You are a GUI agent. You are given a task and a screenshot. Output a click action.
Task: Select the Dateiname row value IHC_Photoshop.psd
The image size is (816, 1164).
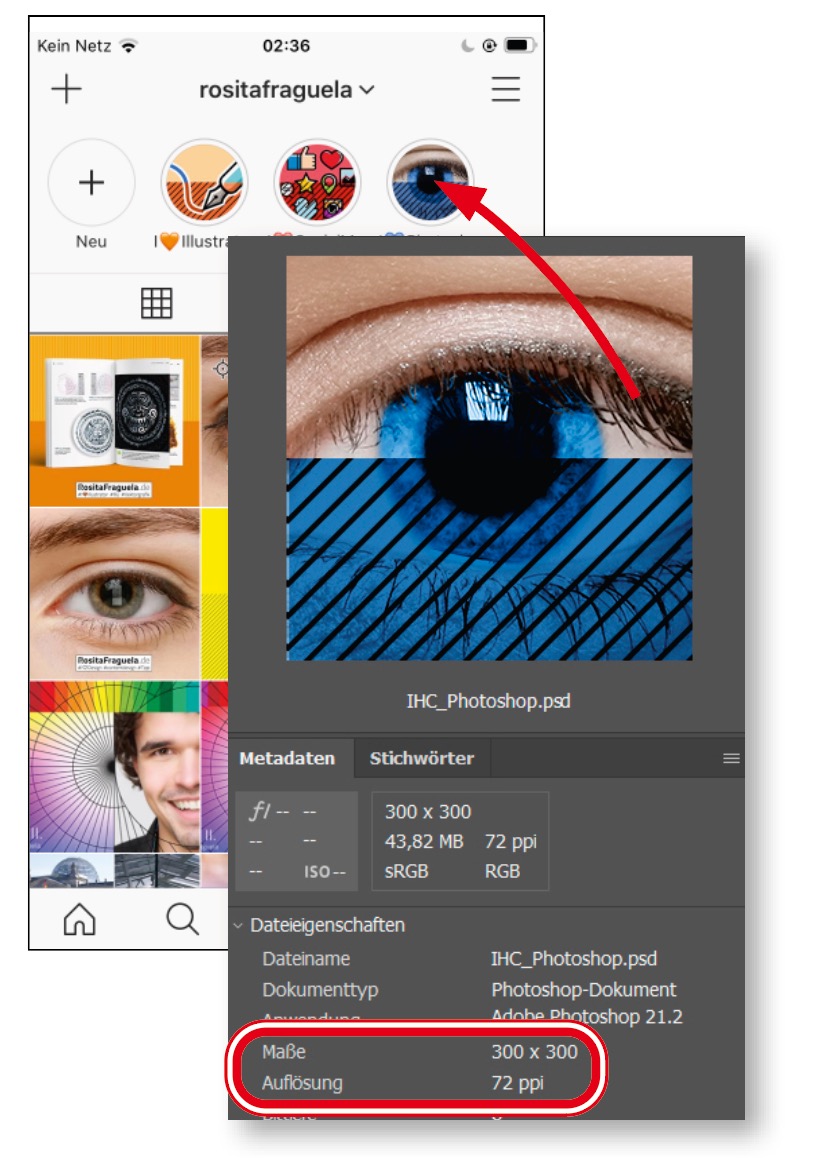point(574,958)
